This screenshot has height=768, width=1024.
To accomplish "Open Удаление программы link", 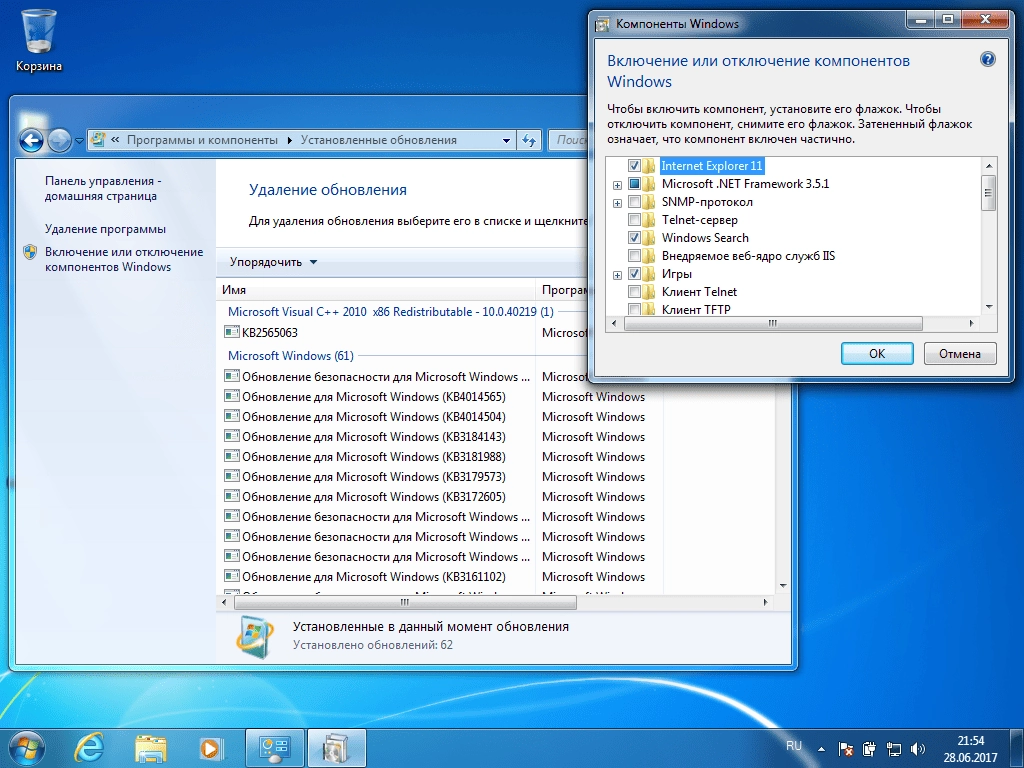I will coord(105,229).
